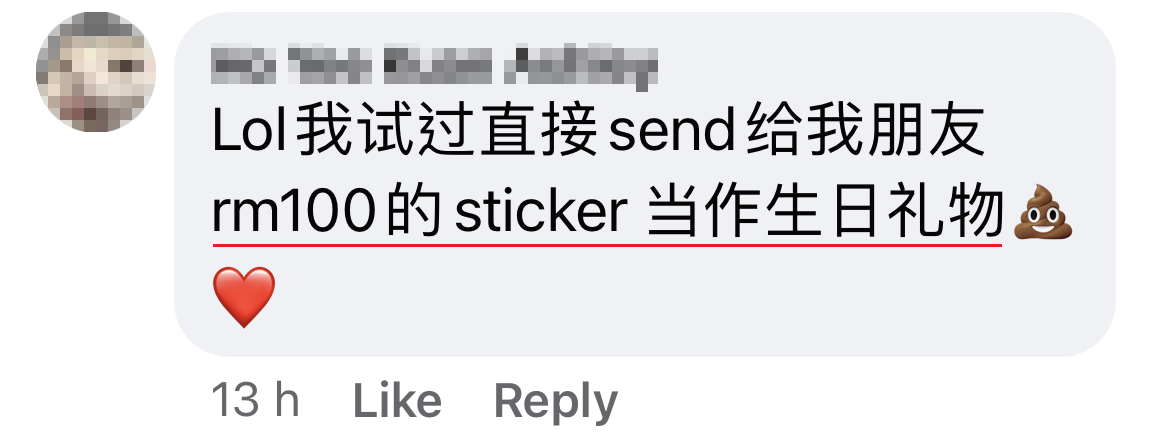The image size is (1170, 435).
Task: Click the underlined word "礼物"
Action: click(x=943, y=213)
